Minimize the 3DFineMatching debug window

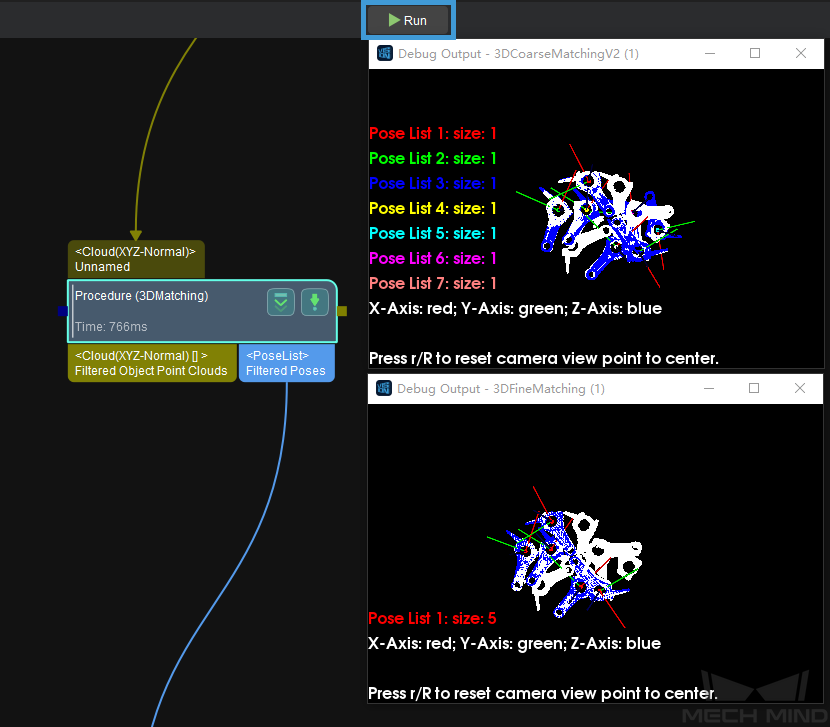tap(709, 389)
